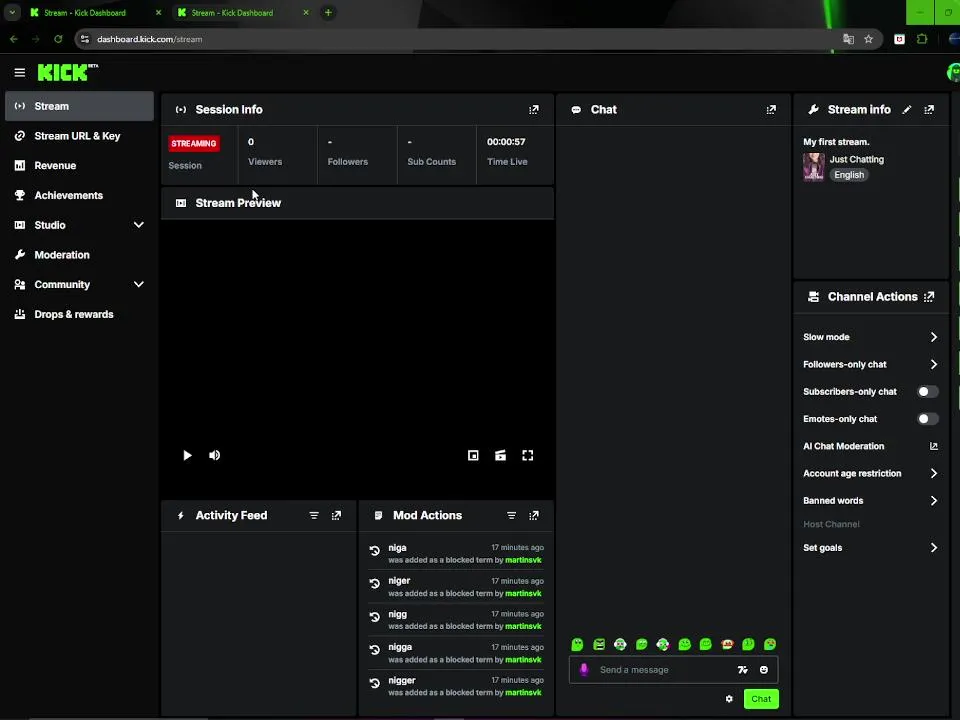Expand the Studio sidebar menu
The image size is (960, 720).
pyautogui.click(x=139, y=225)
